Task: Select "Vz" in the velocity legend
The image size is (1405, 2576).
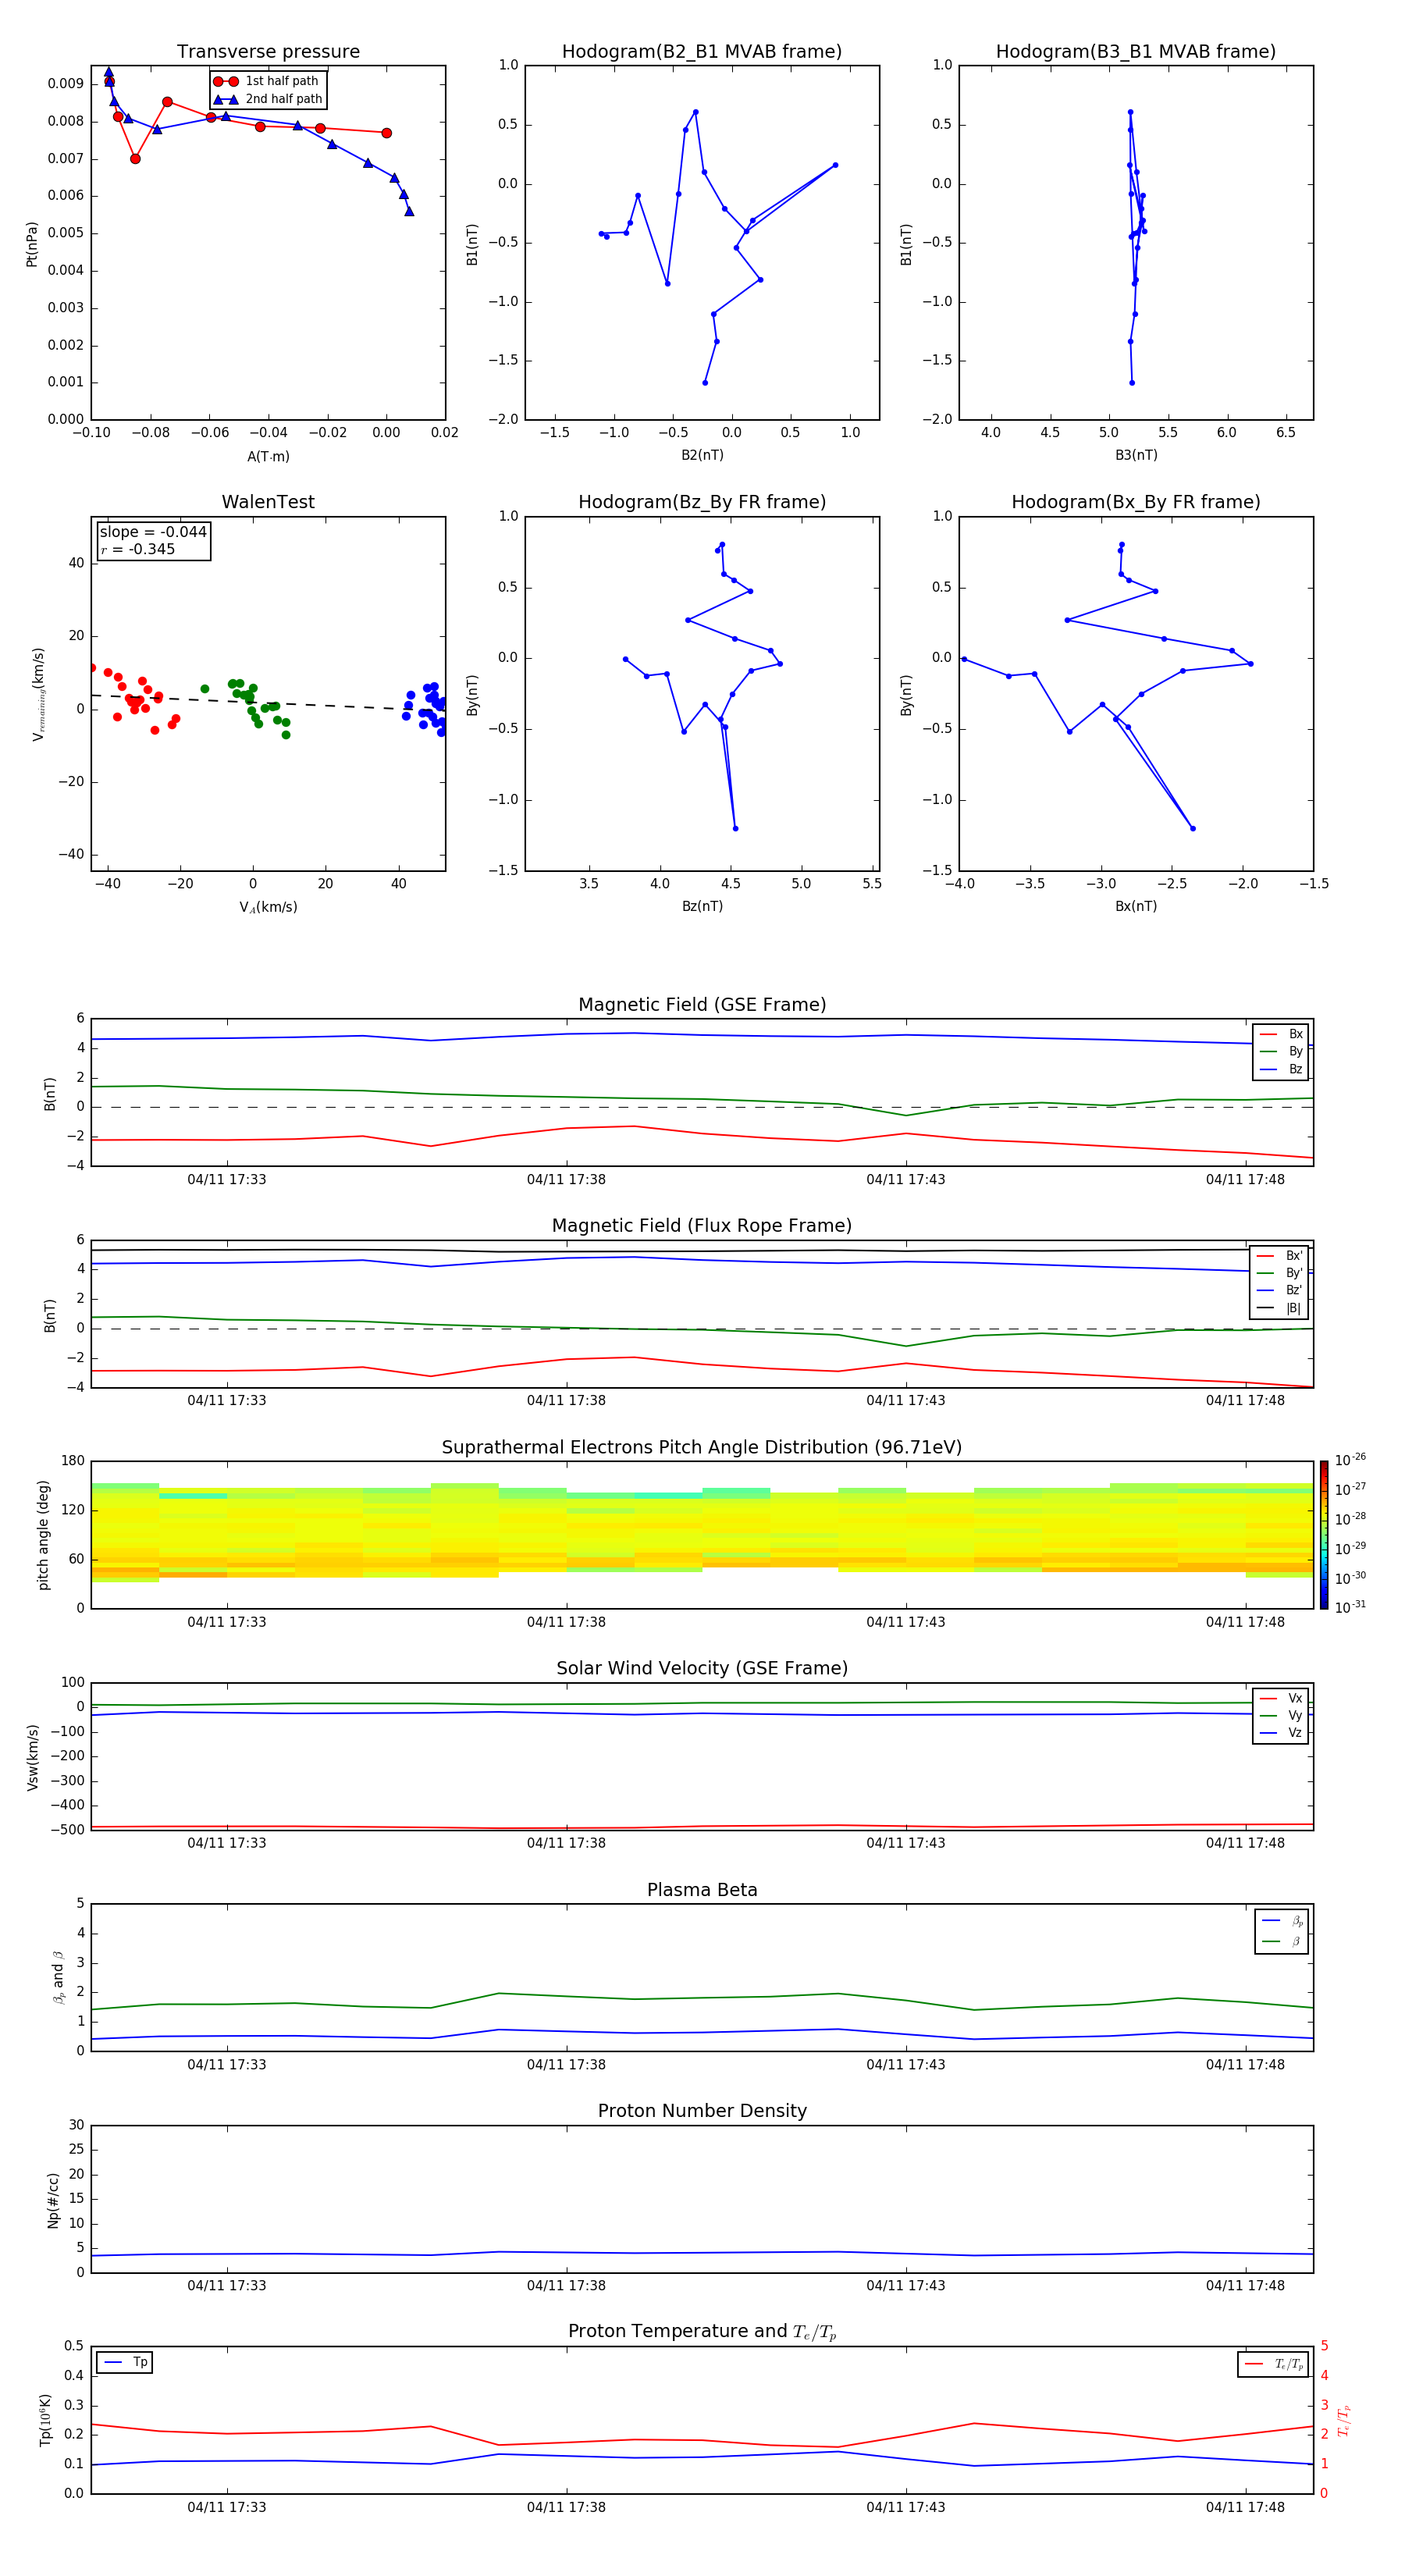Action: click(x=1281, y=1733)
